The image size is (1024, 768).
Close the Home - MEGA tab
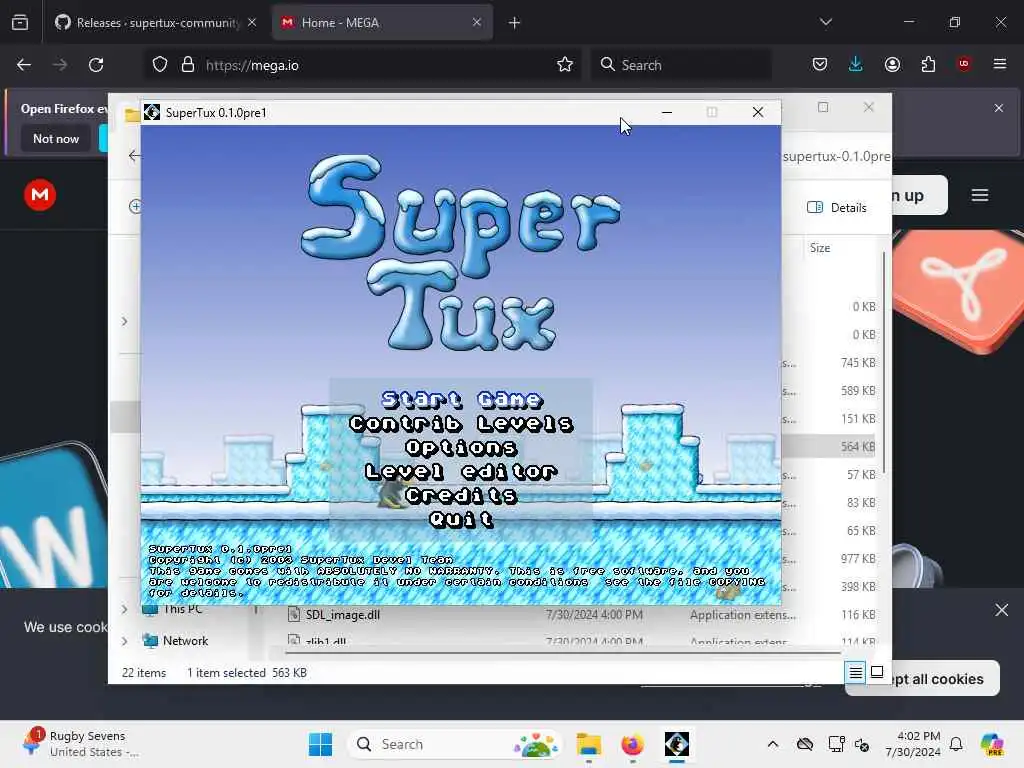(477, 22)
